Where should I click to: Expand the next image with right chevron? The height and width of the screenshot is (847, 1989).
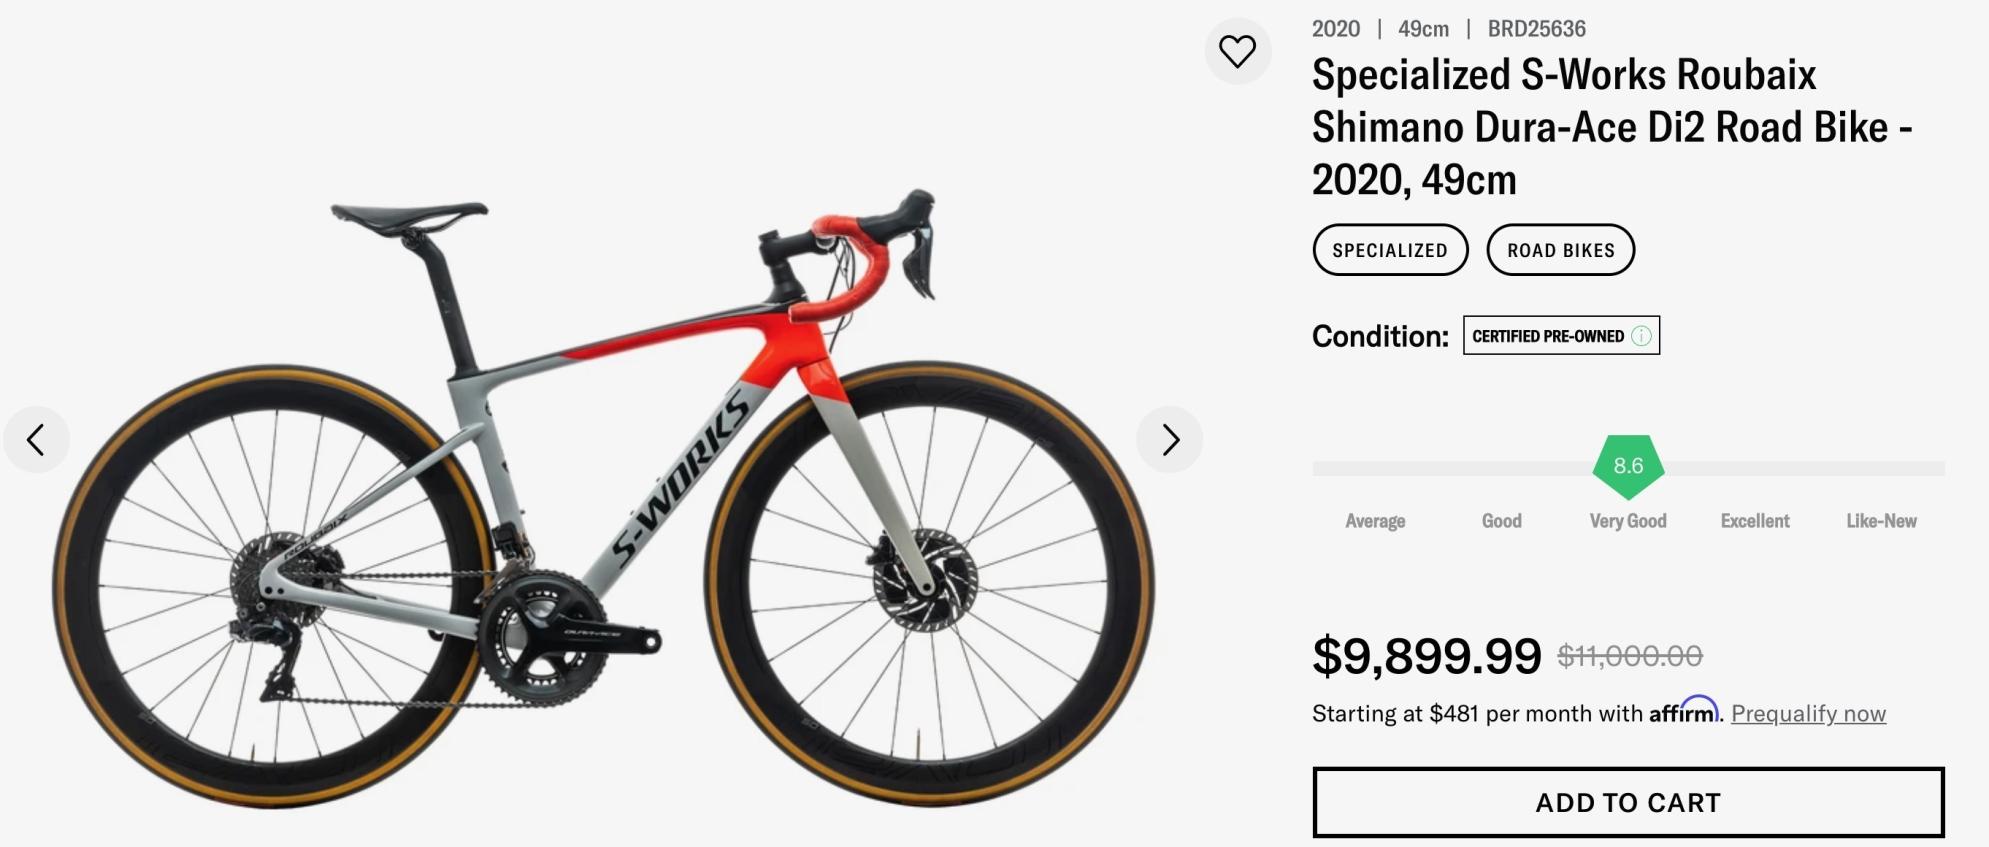tap(1170, 439)
